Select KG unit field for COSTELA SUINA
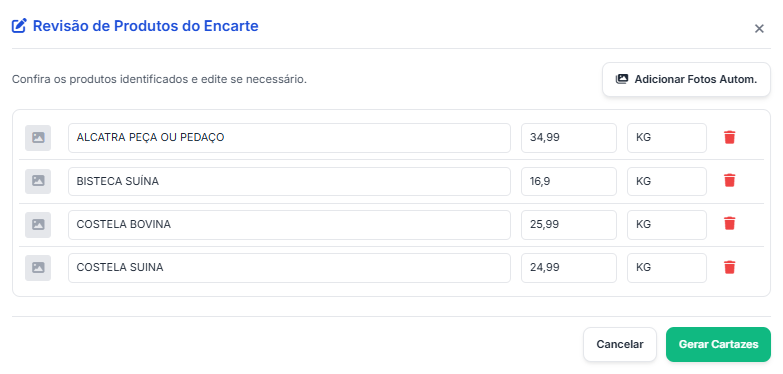Image resolution: width=783 pixels, height=374 pixels. pyautogui.click(x=667, y=268)
